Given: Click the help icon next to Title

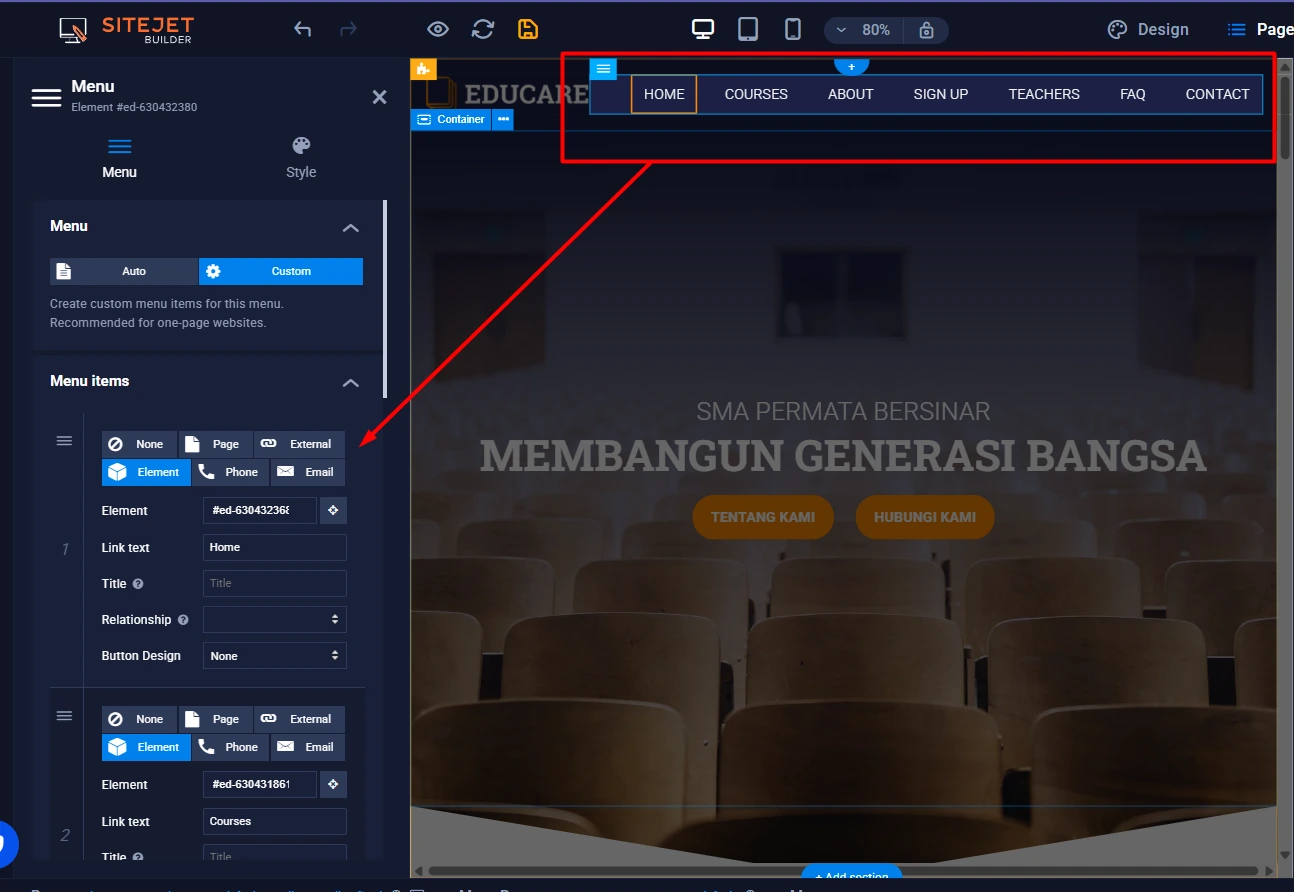Looking at the screenshot, I should pos(138,584).
